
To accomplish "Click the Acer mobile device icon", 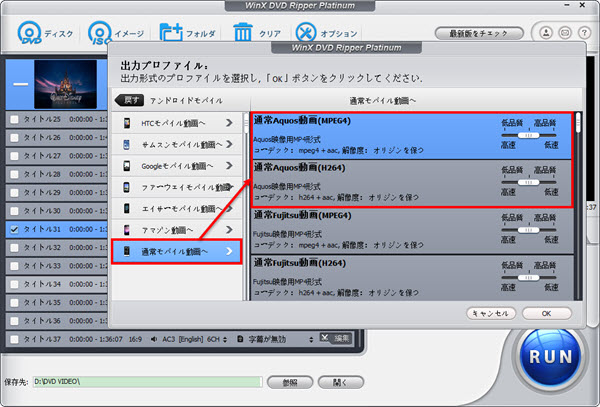I will (x=127, y=209).
